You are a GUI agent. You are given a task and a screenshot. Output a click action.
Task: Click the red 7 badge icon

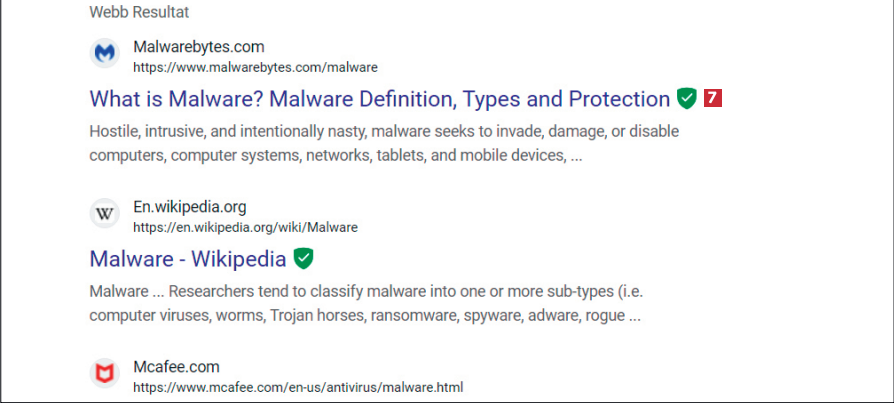click(x=713, y=98)
